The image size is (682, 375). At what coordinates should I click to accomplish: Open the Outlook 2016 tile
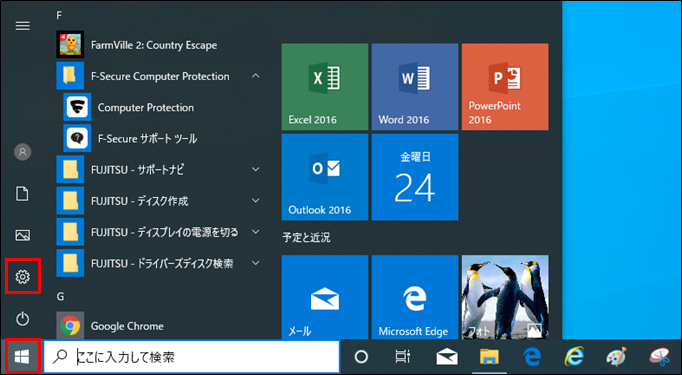coord(325,177)
